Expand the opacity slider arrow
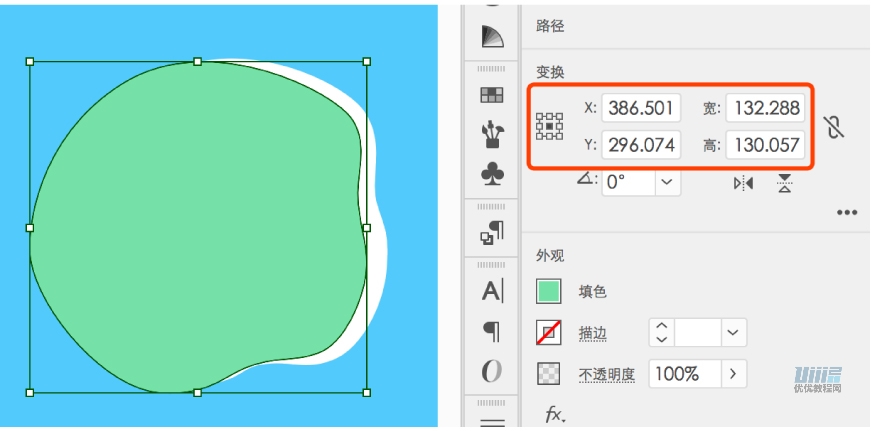 (x=733, y=374)
